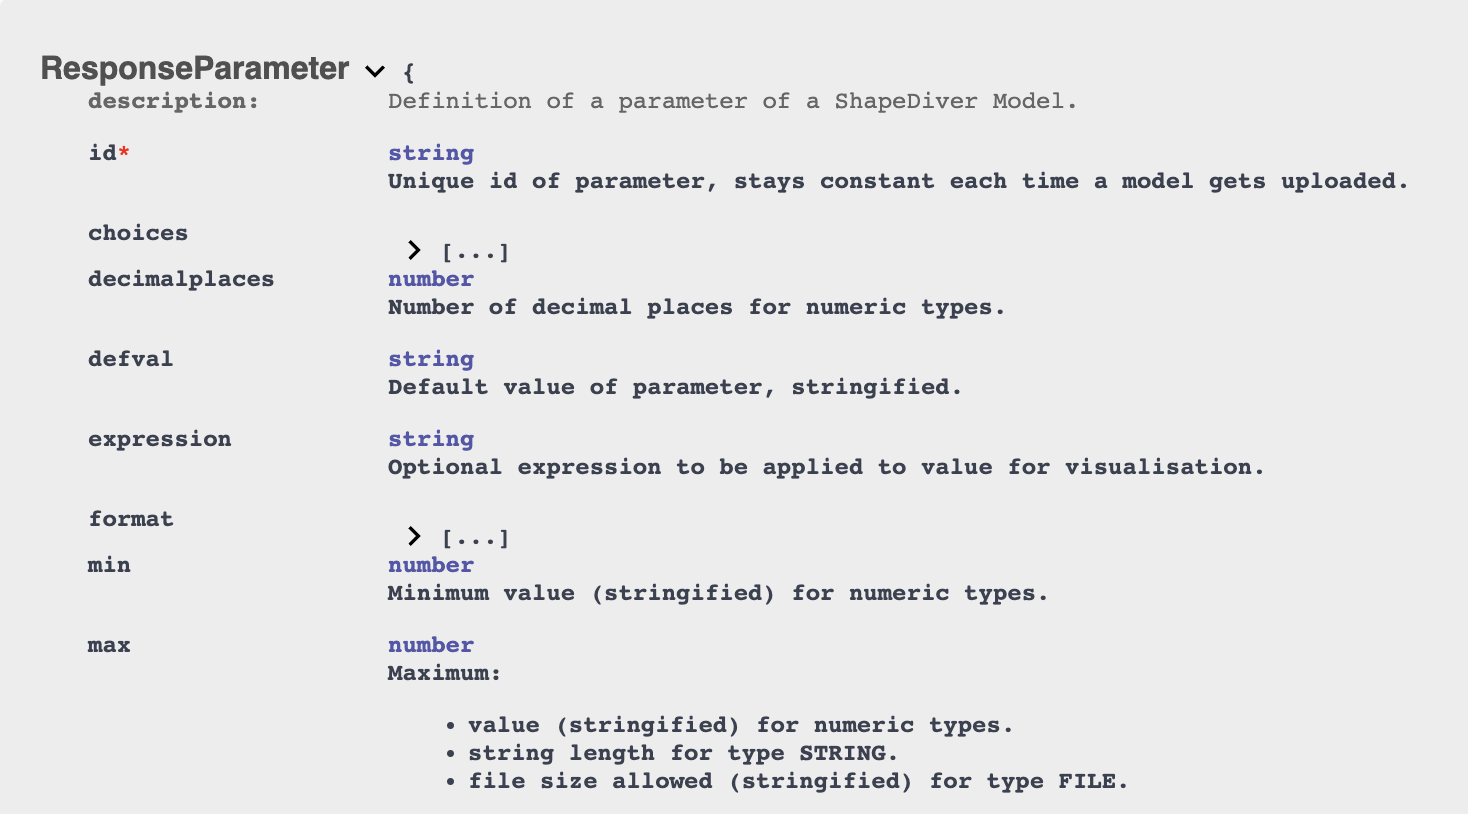
Task: Select the expression property name
Action: (159, 439)
